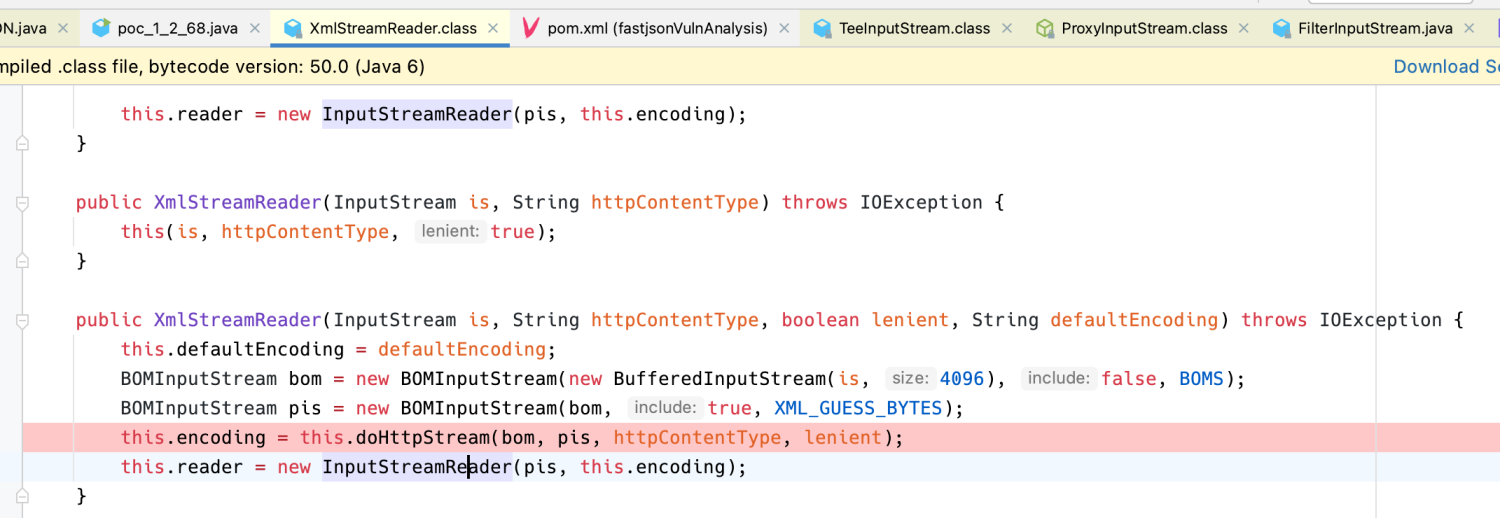The width and height of the screenshot is (1500, 518).
Task: Close the TeeInputStream.class tab
Action: coord(1007,28)
